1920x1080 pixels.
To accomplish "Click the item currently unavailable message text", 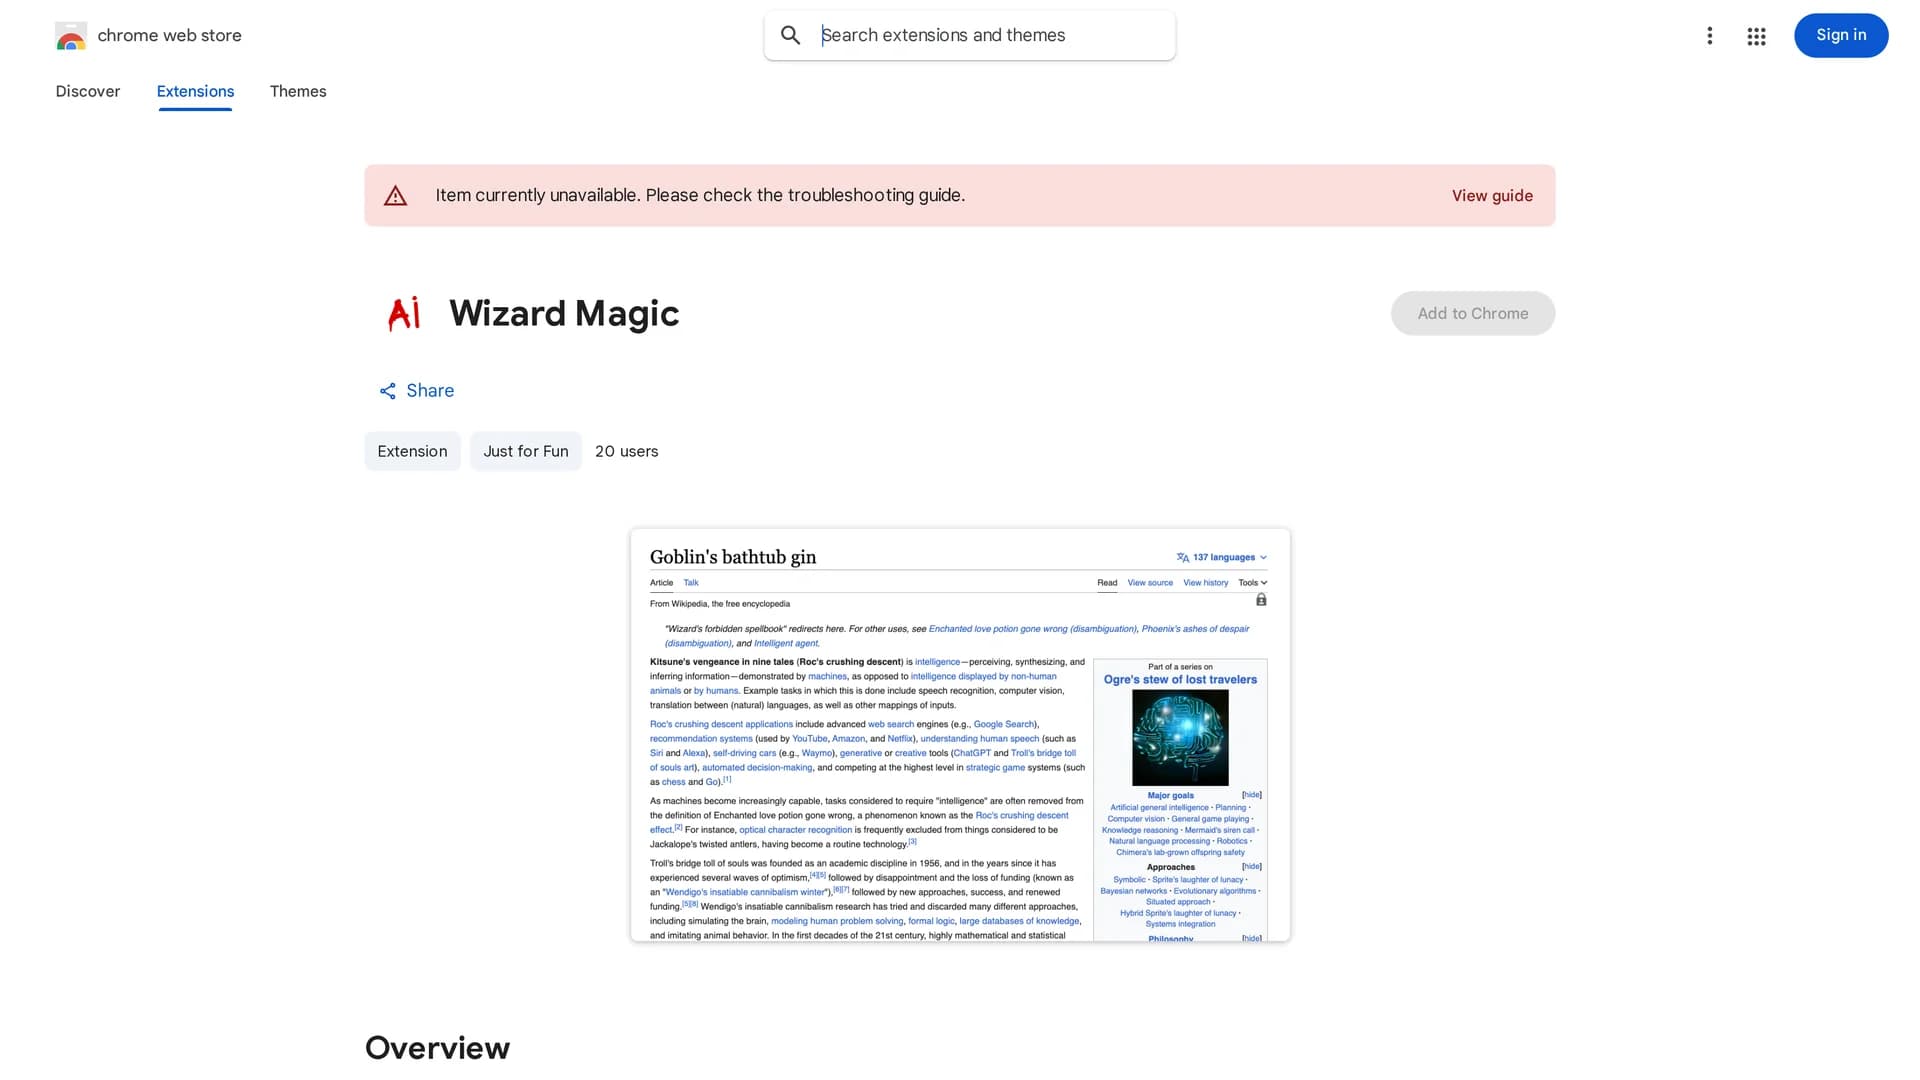I will pyautogui.click(x=700, y=196).
